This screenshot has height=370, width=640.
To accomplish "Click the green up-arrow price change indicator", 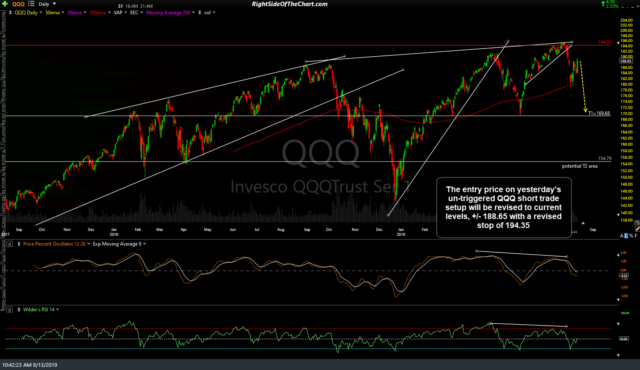I will [x=603, y=3].
